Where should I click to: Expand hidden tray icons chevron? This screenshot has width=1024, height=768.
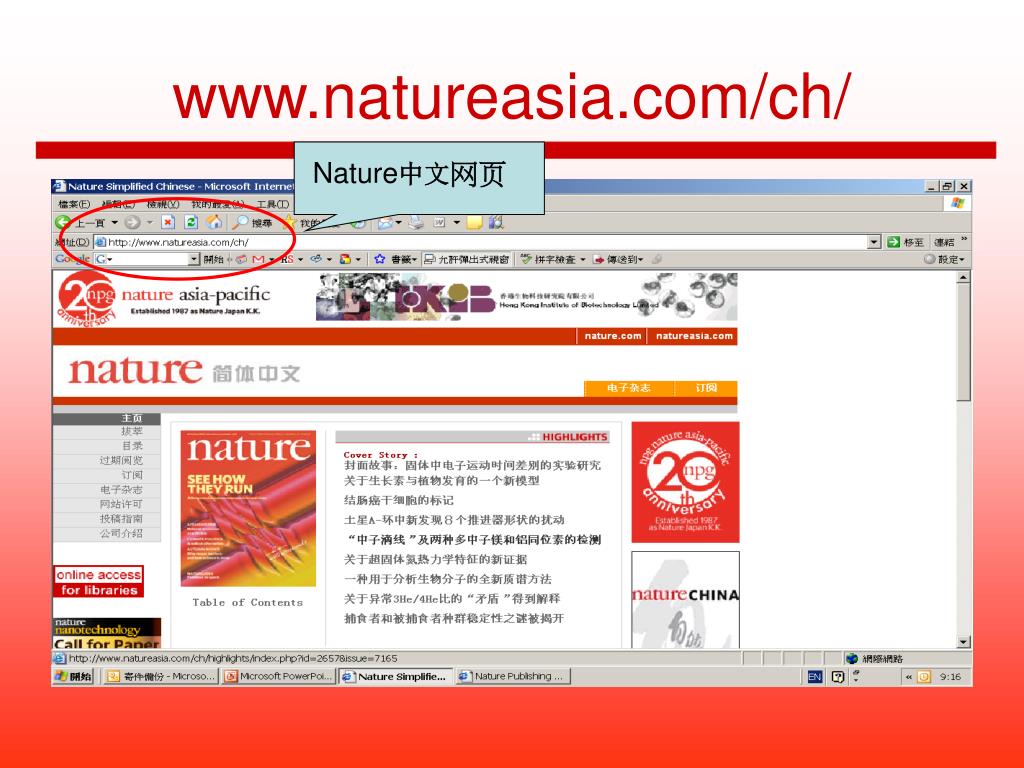click(x=908, y=677)
